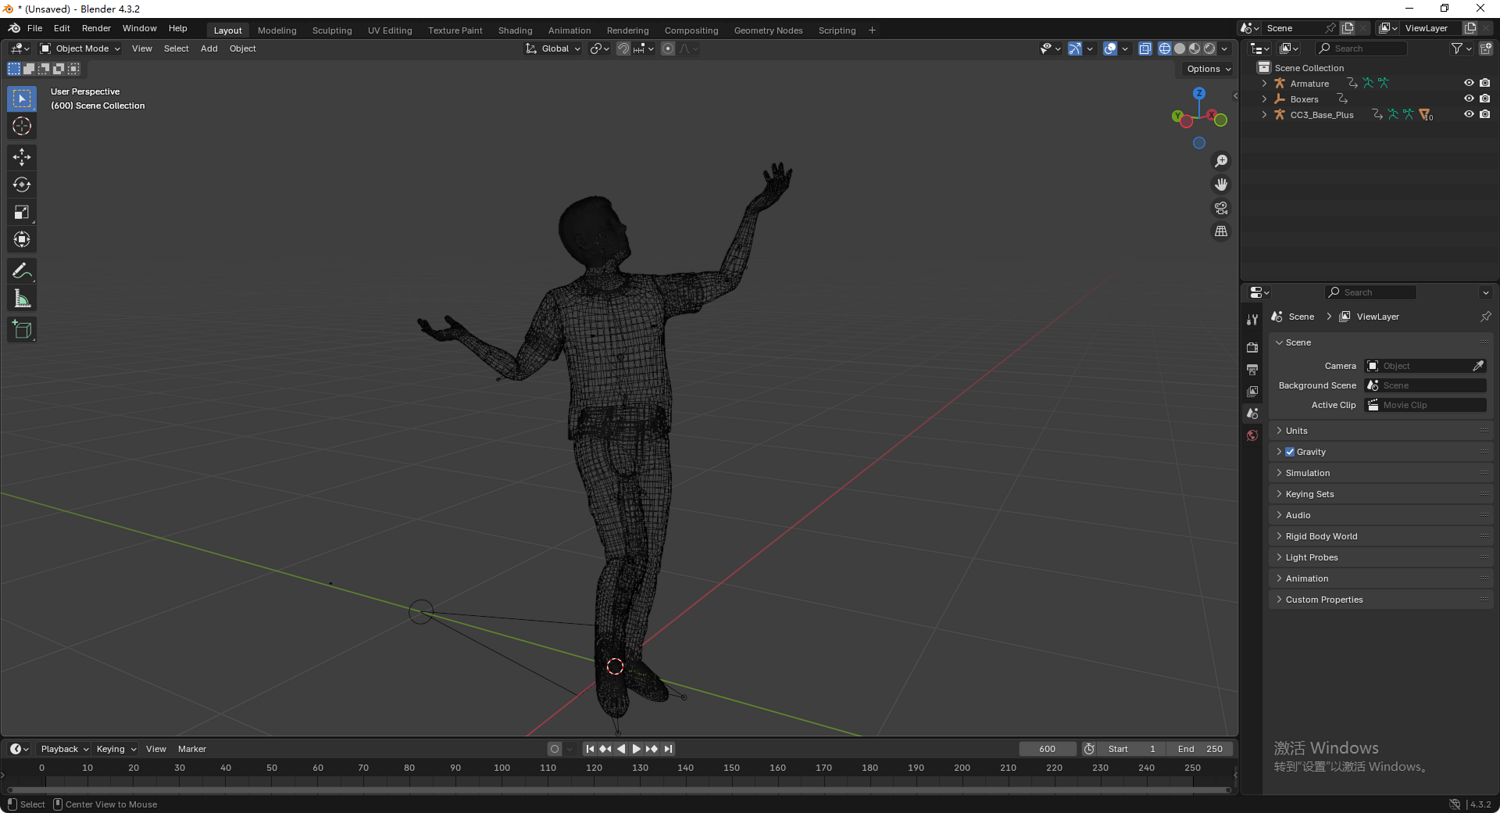Open the Playback dropdown in timeline
Viewport: 1500px width, 813px height.
pos(64,749)
